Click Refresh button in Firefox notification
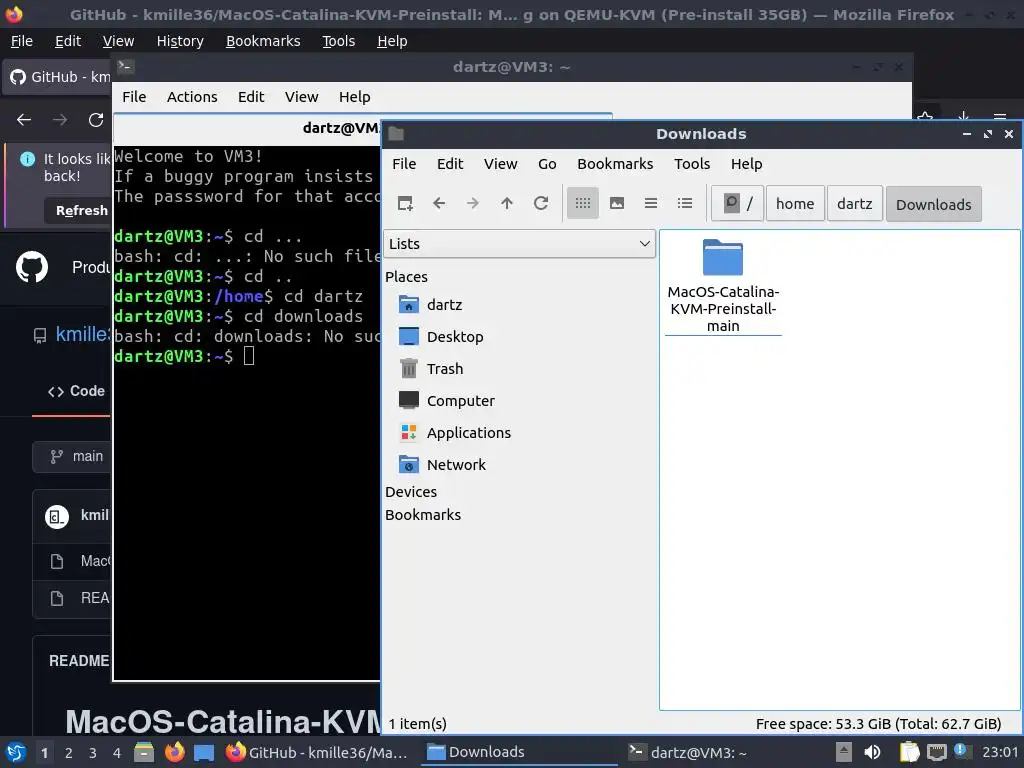Viewport: 1024px width, 768px height. coord(78,211)
